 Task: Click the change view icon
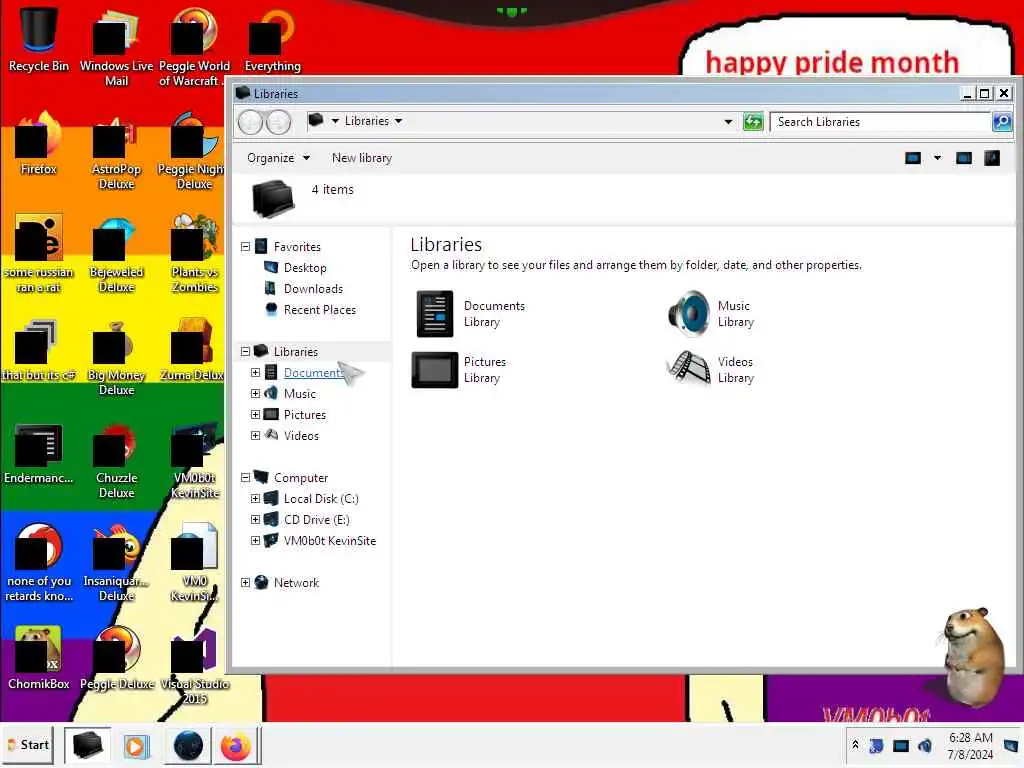[913, 158]
